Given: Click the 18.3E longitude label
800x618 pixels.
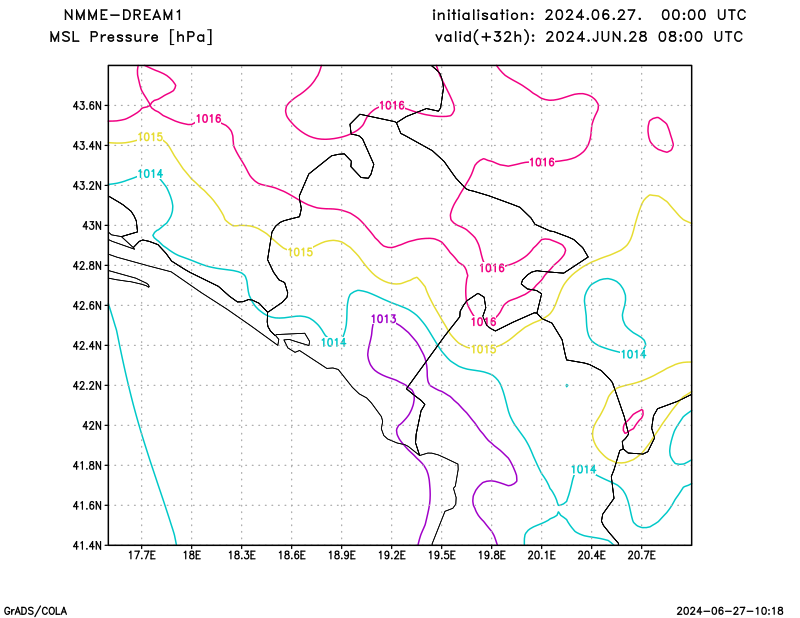Looking at the screenshot, I should (x=241, y=555).
